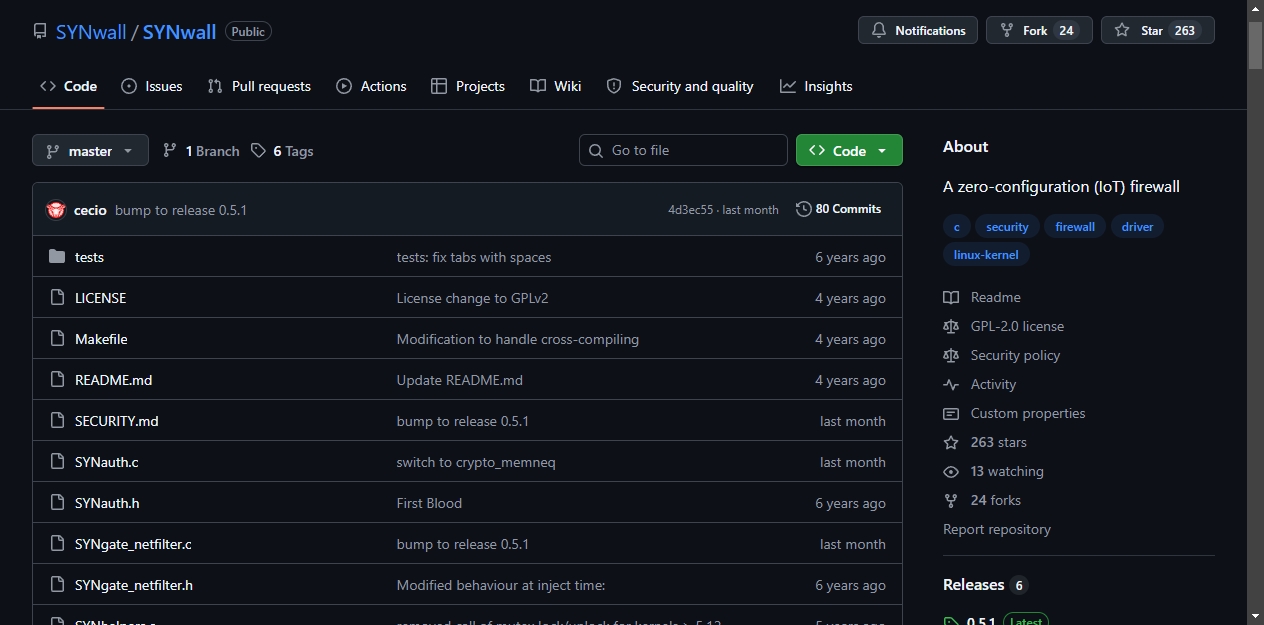Open the Security policy link
1264x625 pixels.
[1001, 355]
